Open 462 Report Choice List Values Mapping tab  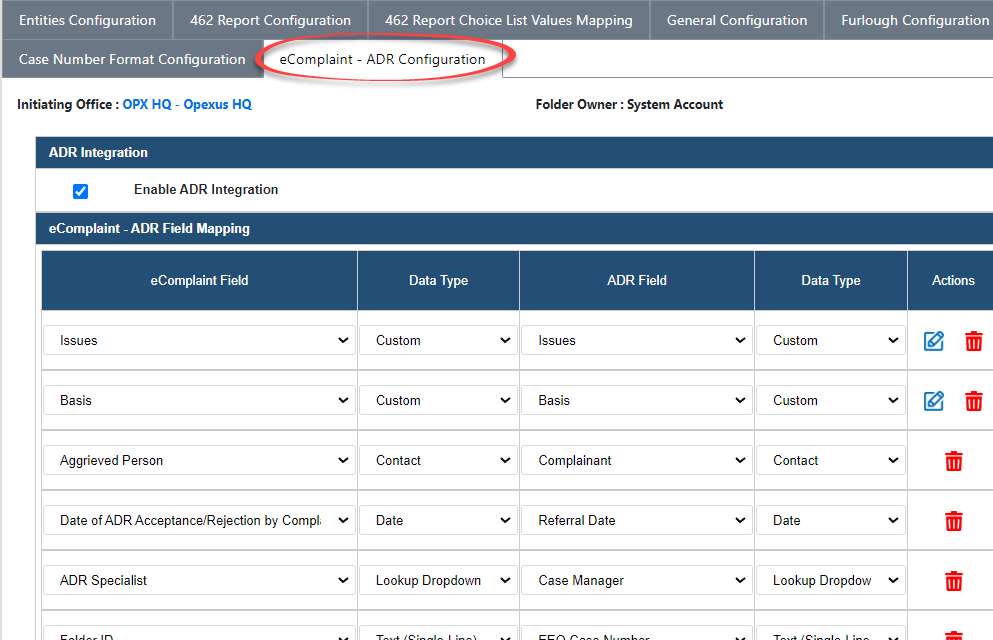click(x=509, y=20)
